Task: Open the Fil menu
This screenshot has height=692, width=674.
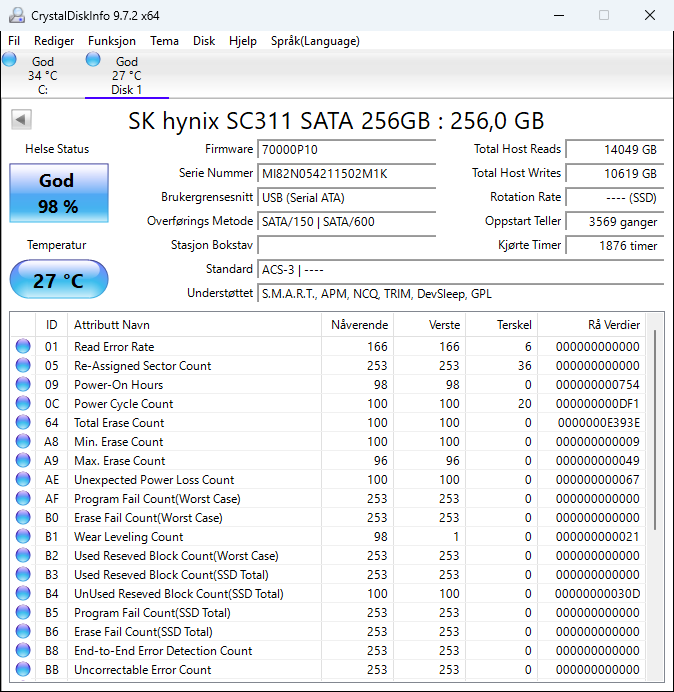Action: tap(14, 41)
